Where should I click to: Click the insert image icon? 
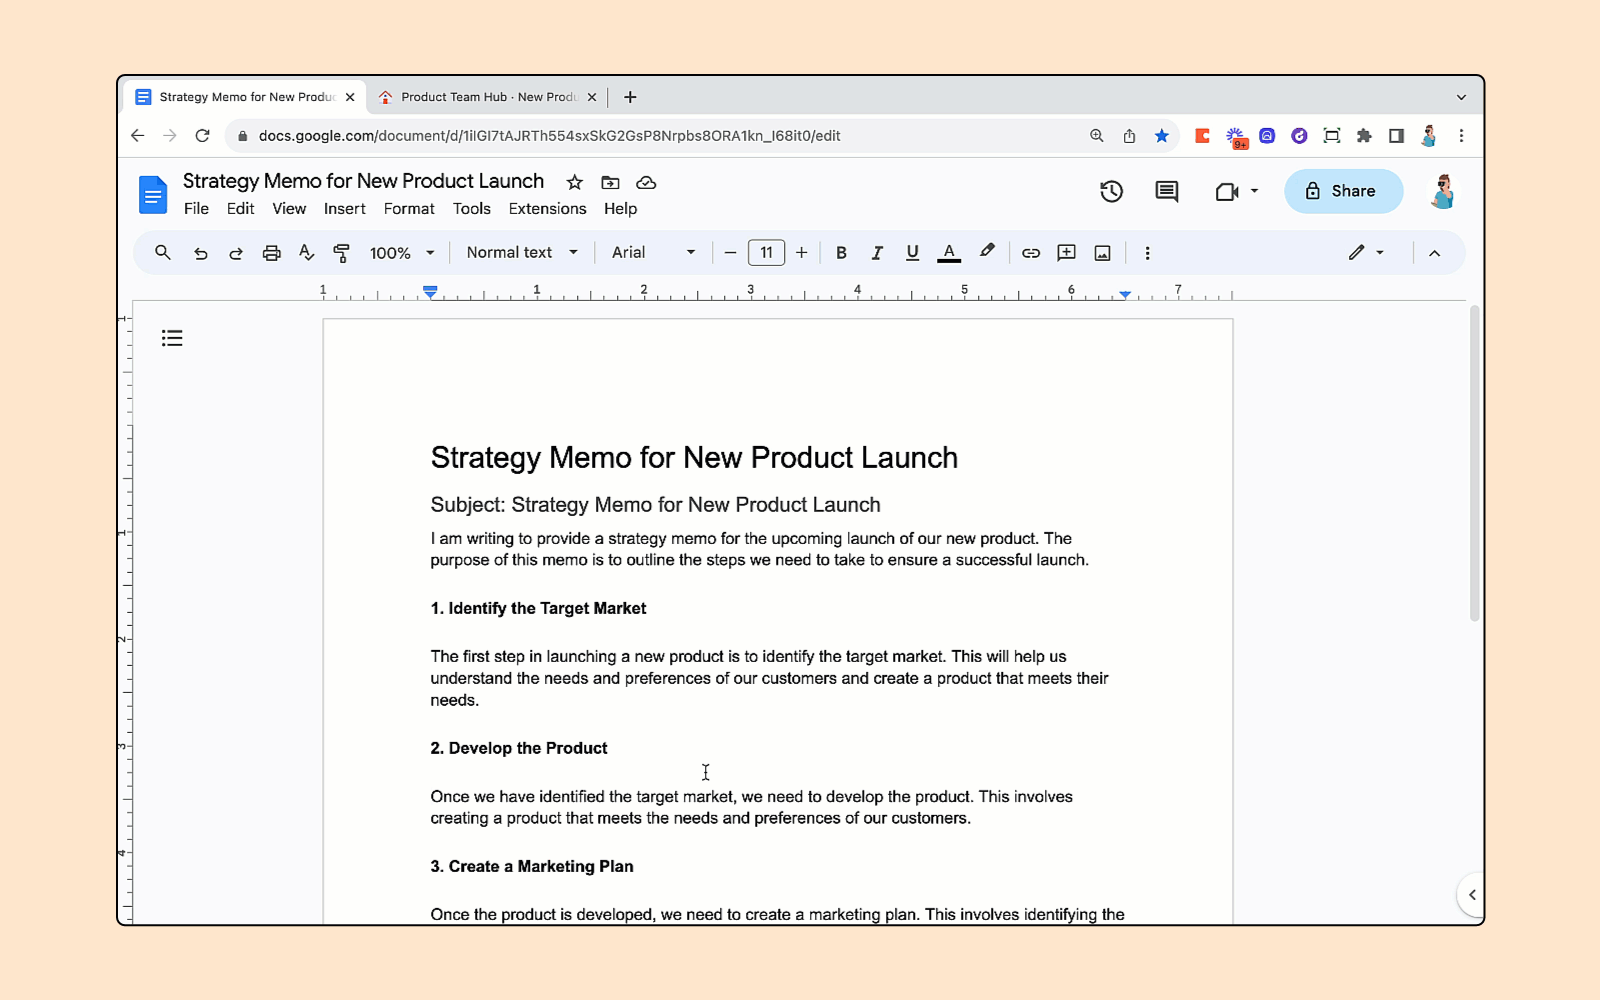pos(1102,253)
